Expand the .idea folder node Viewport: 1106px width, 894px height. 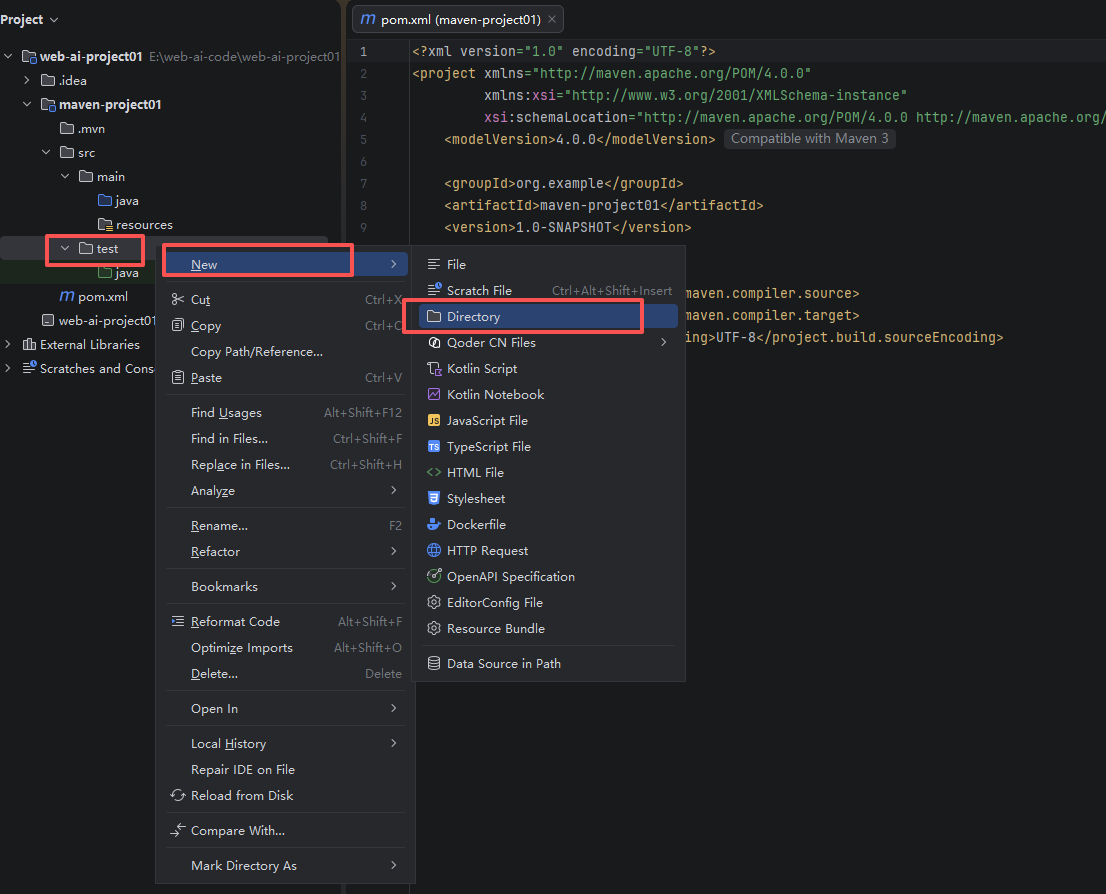click(27, 80)
